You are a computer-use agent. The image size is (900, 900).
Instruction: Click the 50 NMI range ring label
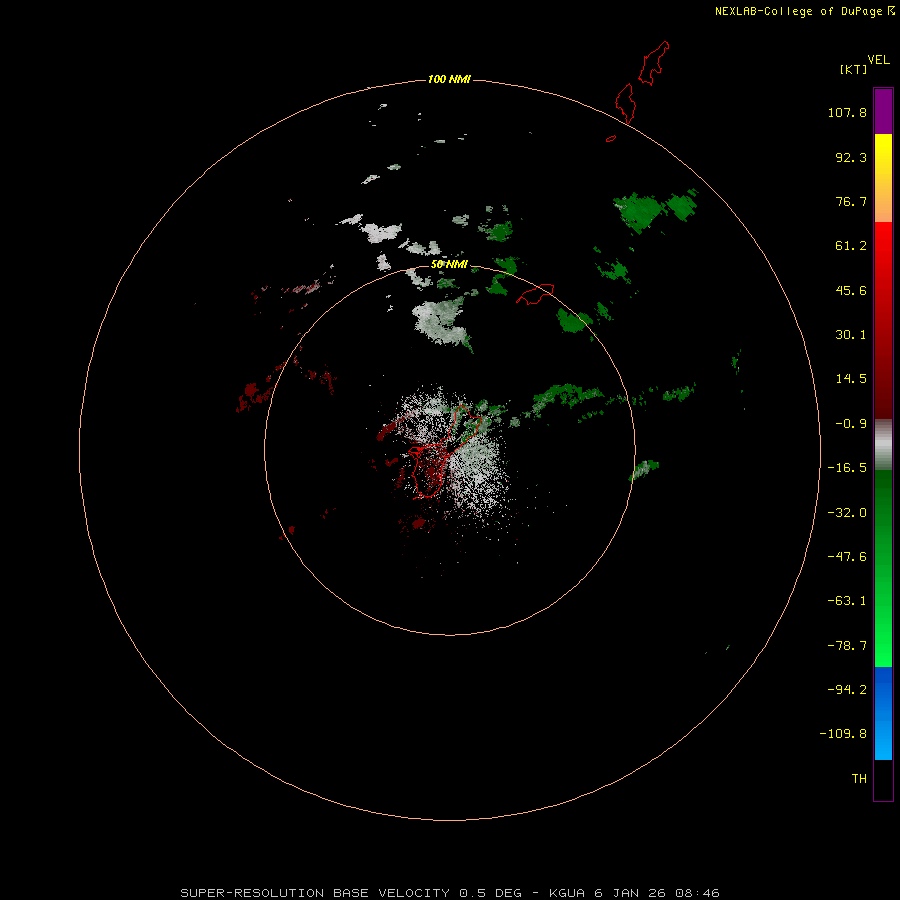tap(449, 264)
